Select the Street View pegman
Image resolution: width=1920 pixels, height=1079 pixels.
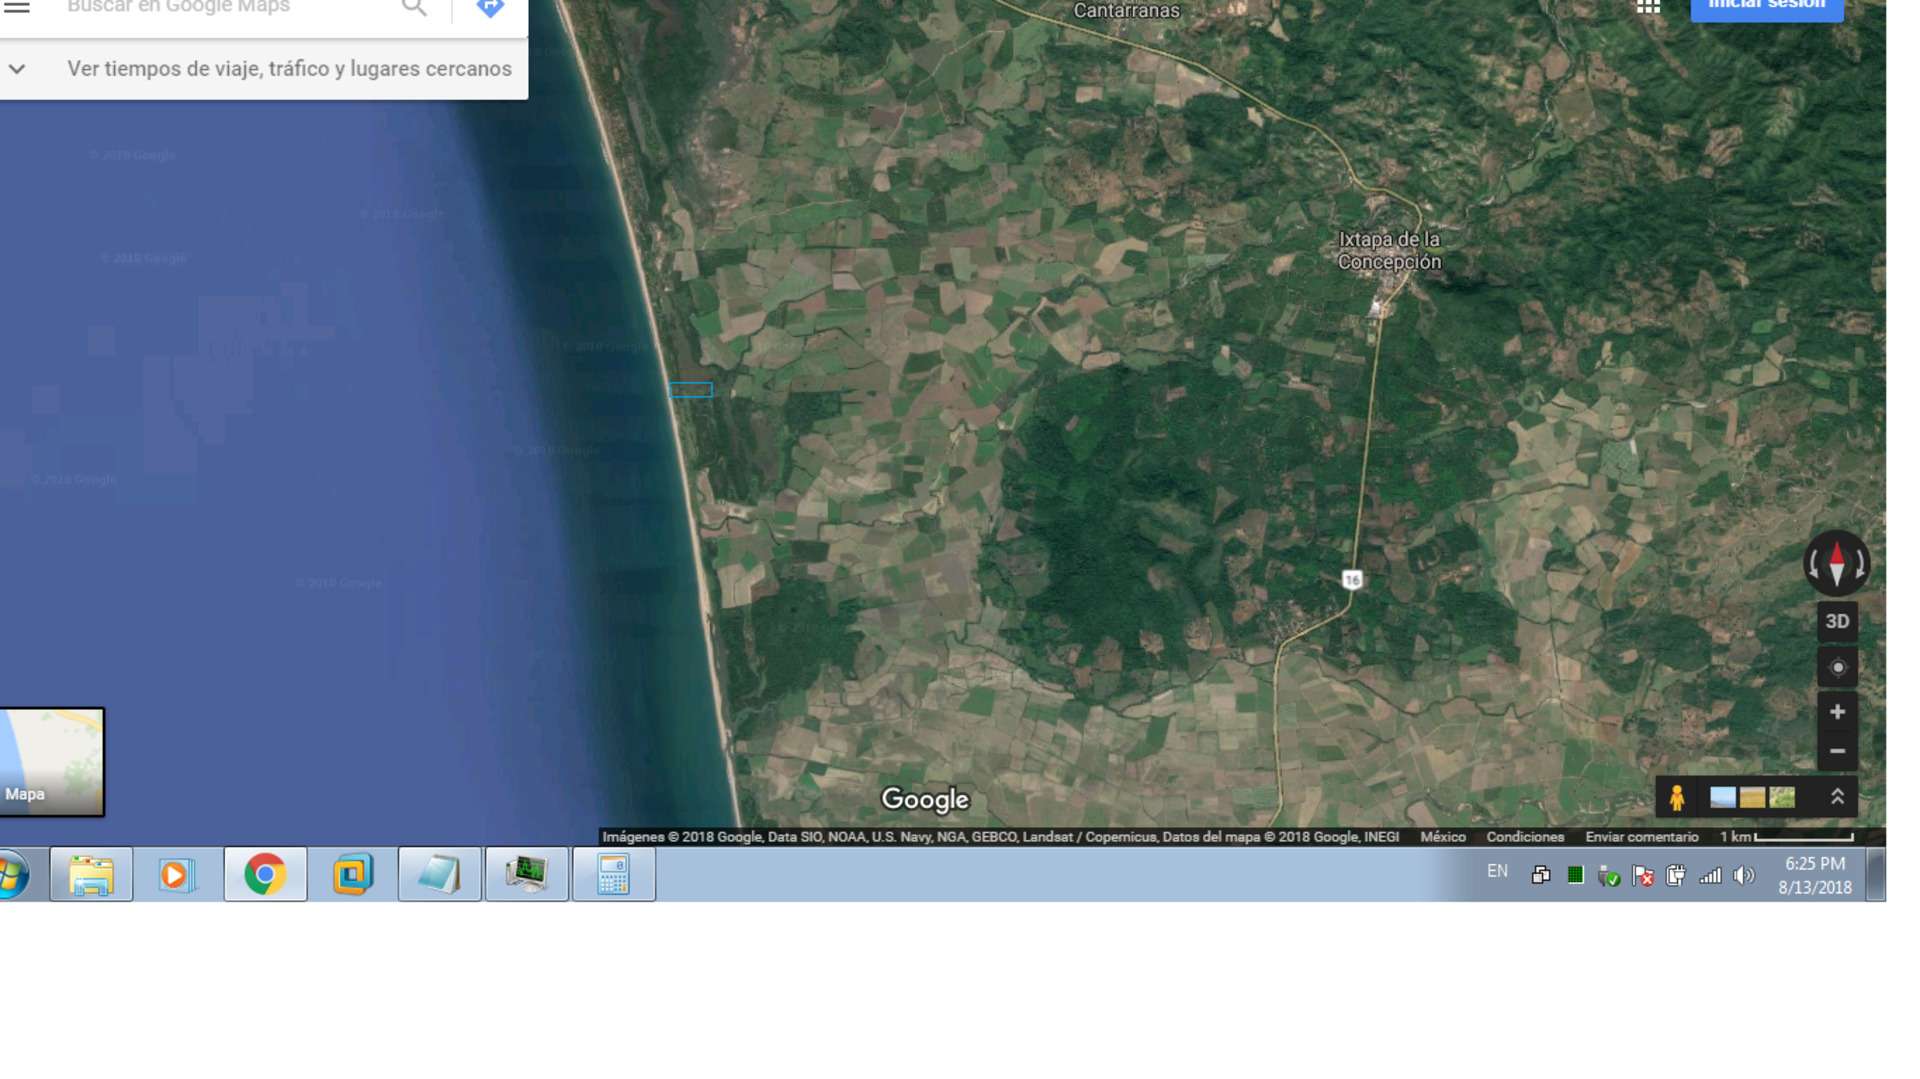[x=1677, y=797]
